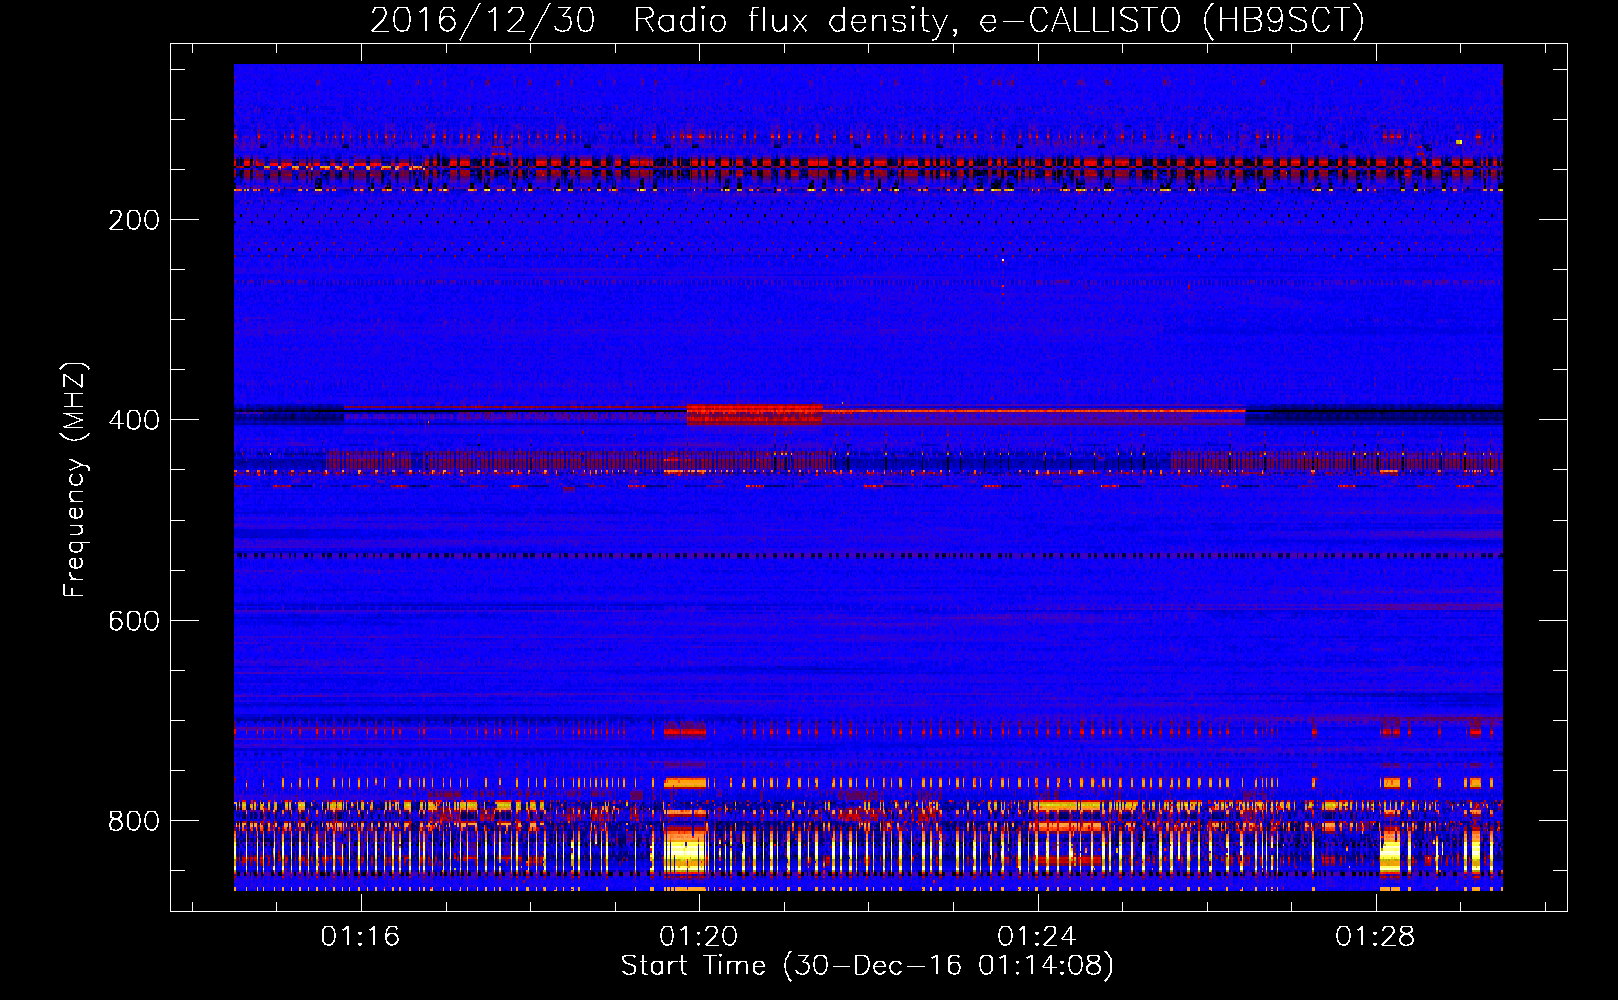Click the 200 frequency tick label

134,220
